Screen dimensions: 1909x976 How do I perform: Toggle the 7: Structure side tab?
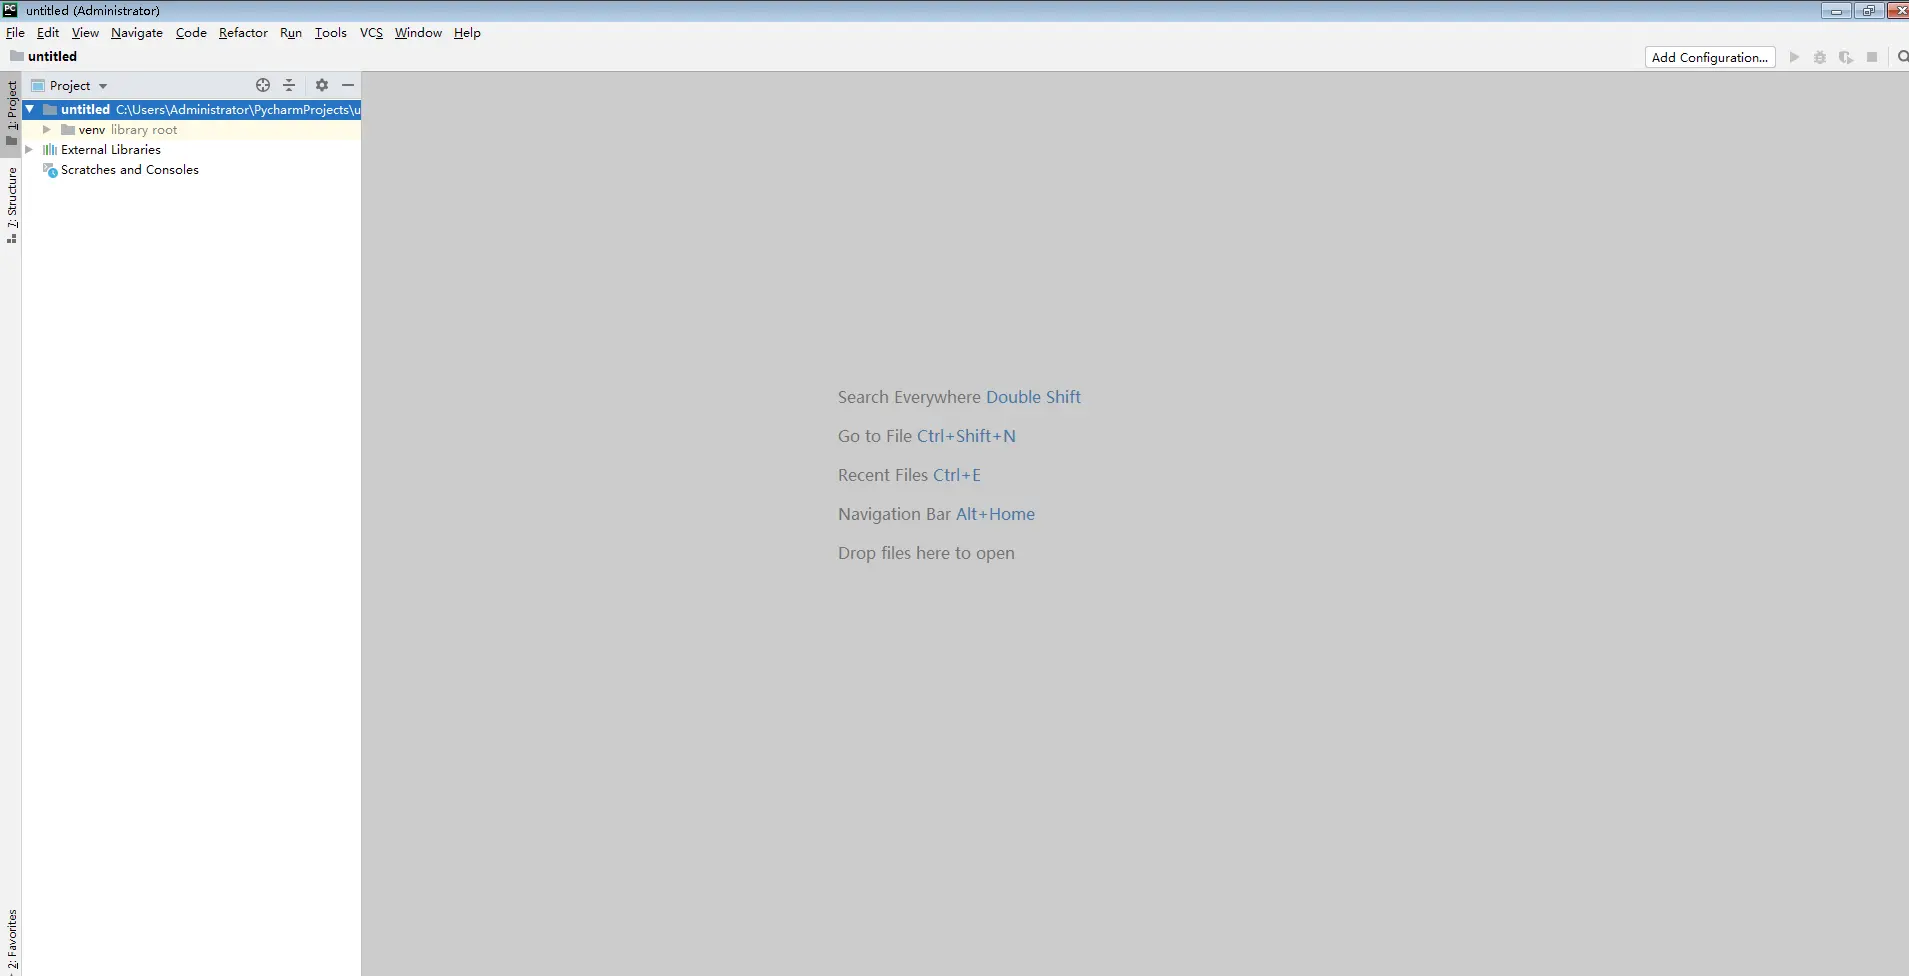tap(12, 205)
